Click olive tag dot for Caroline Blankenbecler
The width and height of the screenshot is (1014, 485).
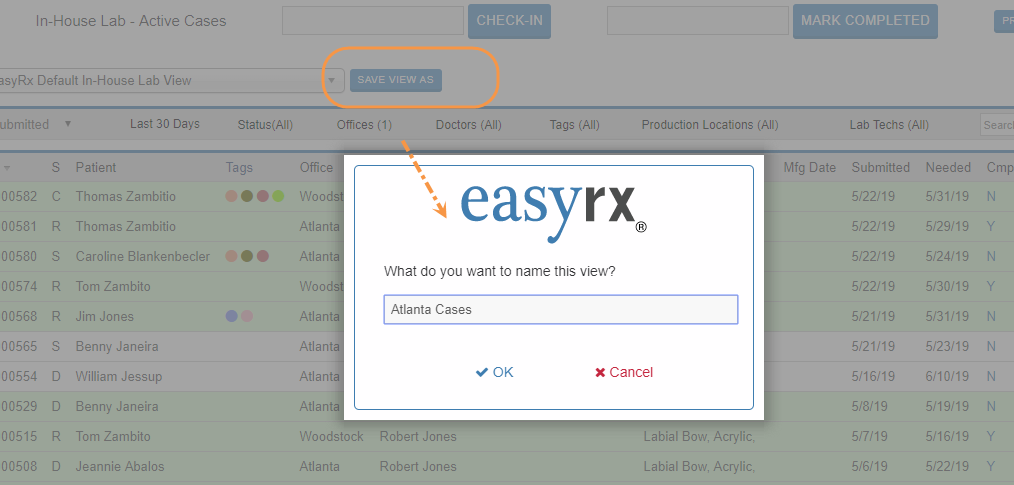pos(247,256)
